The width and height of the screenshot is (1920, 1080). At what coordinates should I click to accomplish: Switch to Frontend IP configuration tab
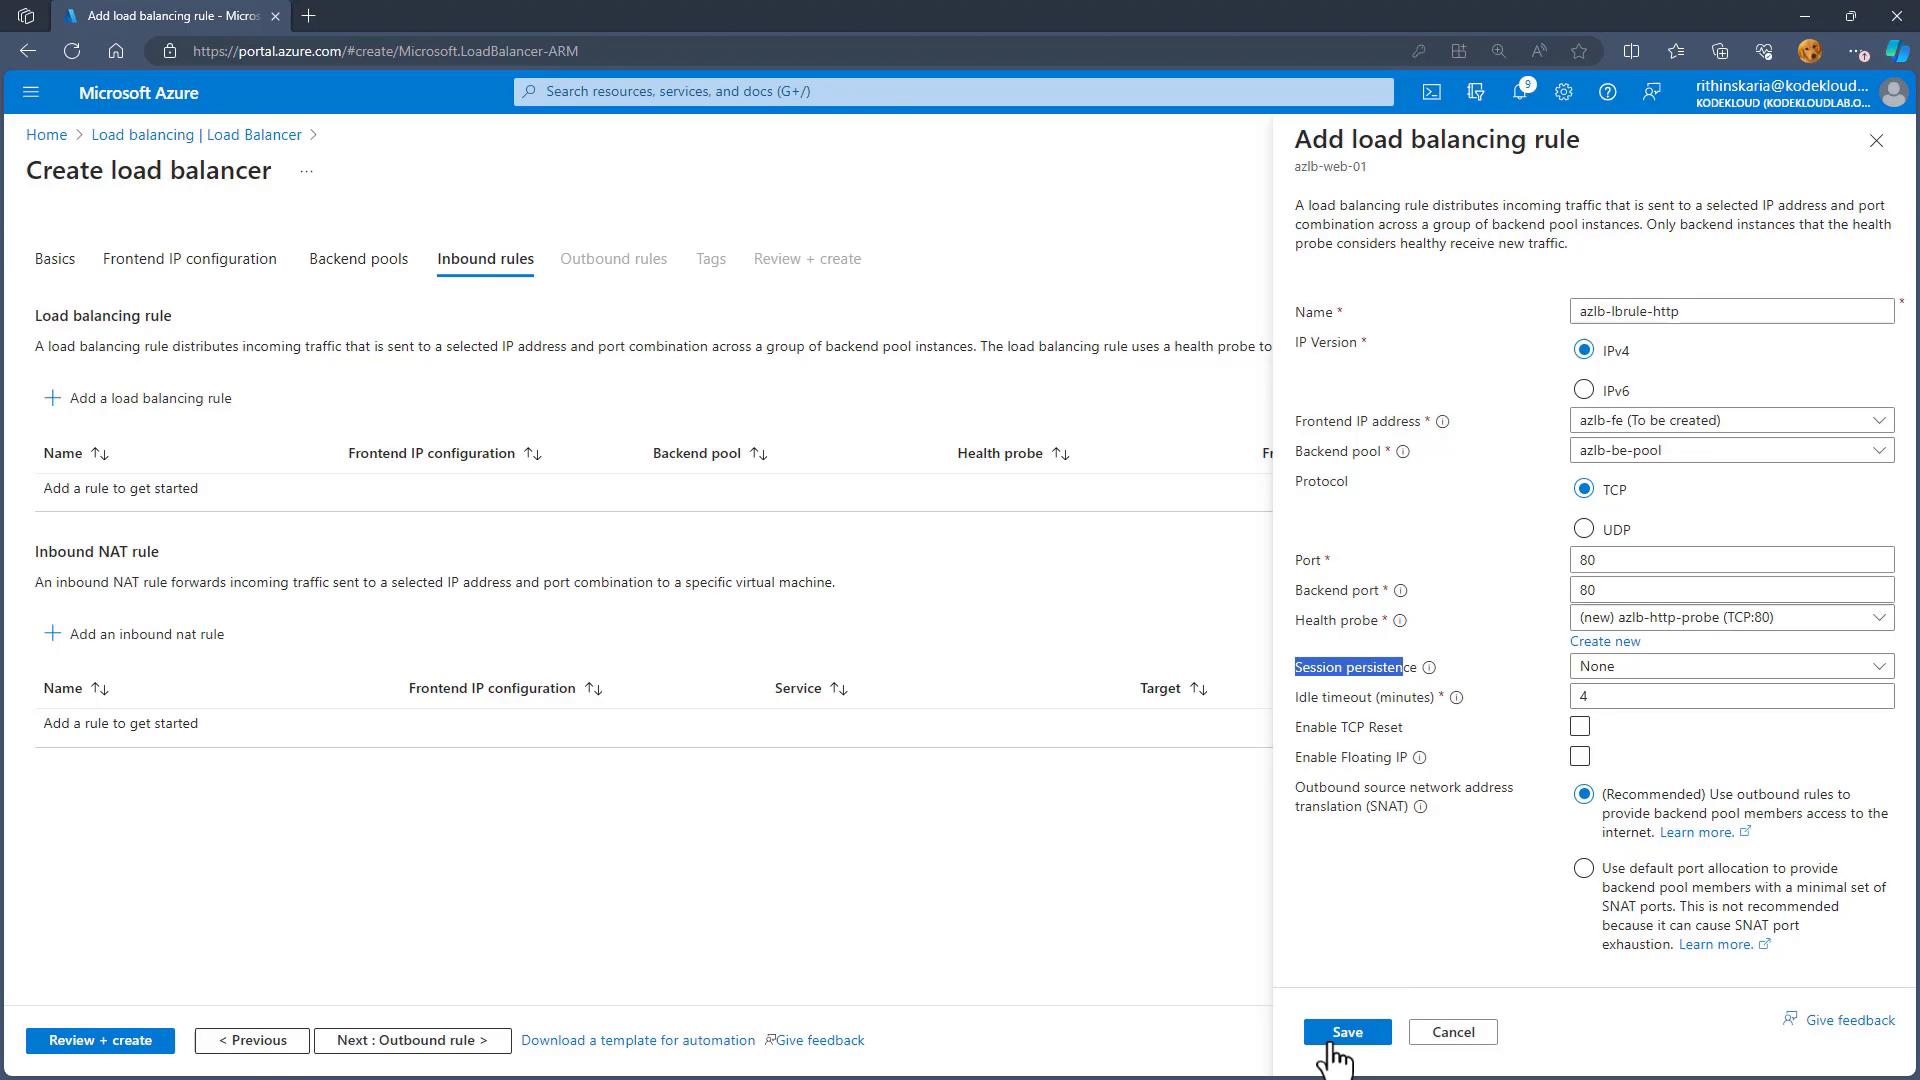point(190,259)
